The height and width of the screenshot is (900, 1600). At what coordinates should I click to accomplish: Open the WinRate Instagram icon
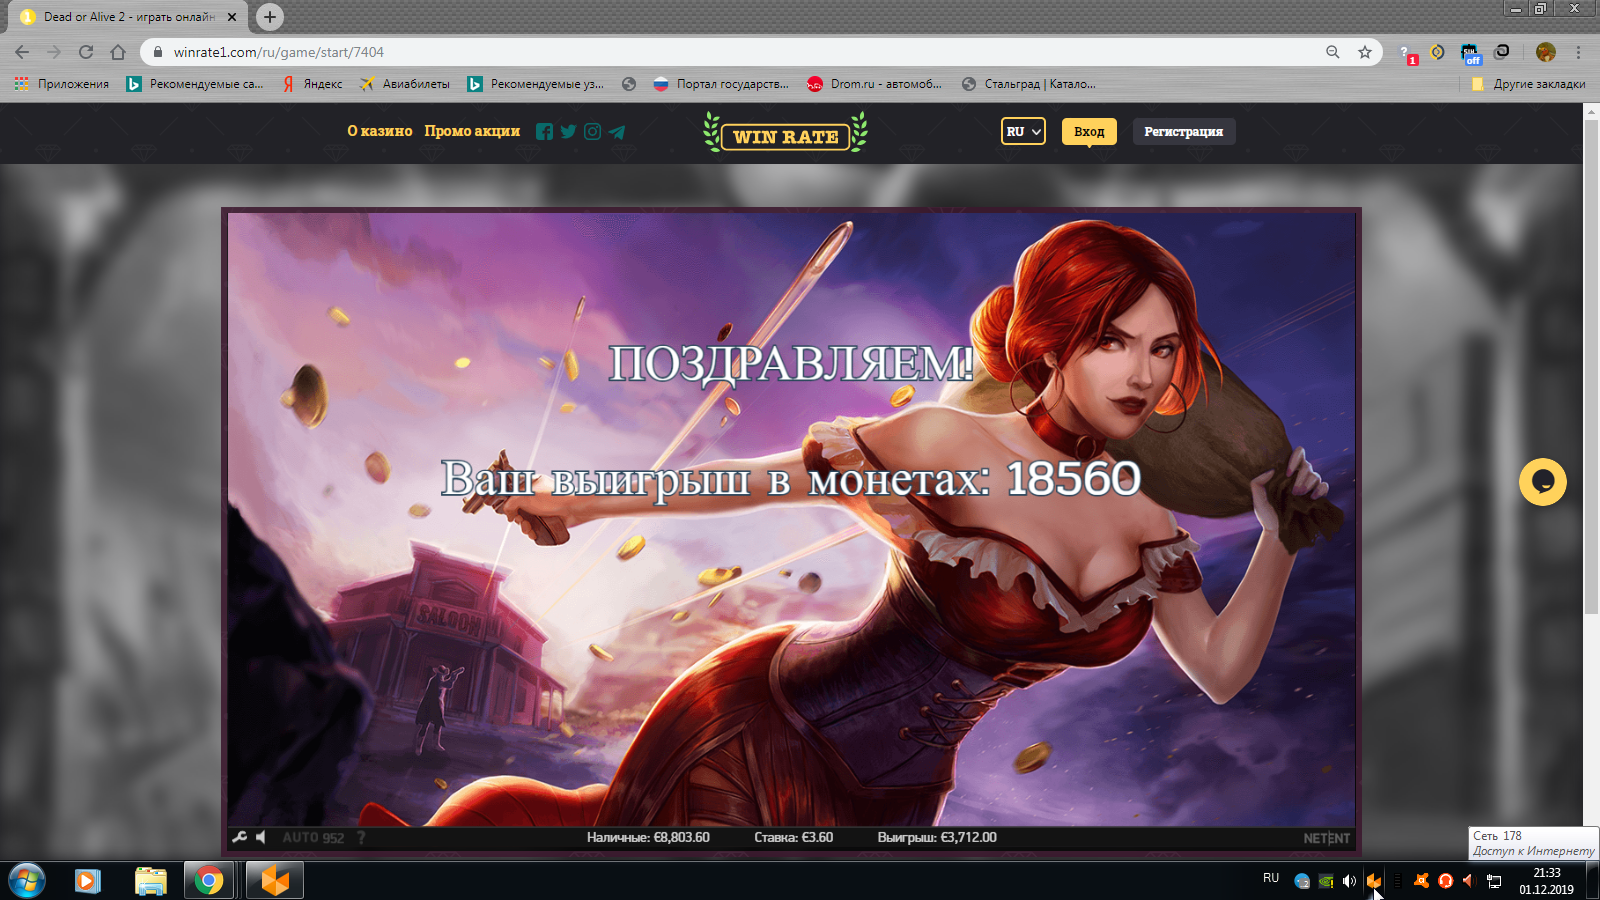593,132
